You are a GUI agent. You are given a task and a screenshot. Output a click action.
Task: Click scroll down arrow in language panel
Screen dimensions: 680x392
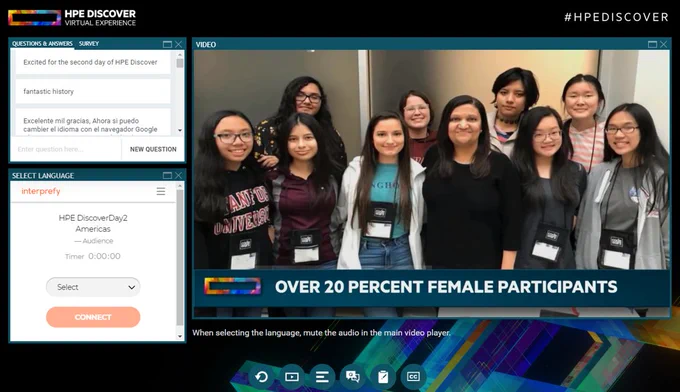tap(180, 336)
